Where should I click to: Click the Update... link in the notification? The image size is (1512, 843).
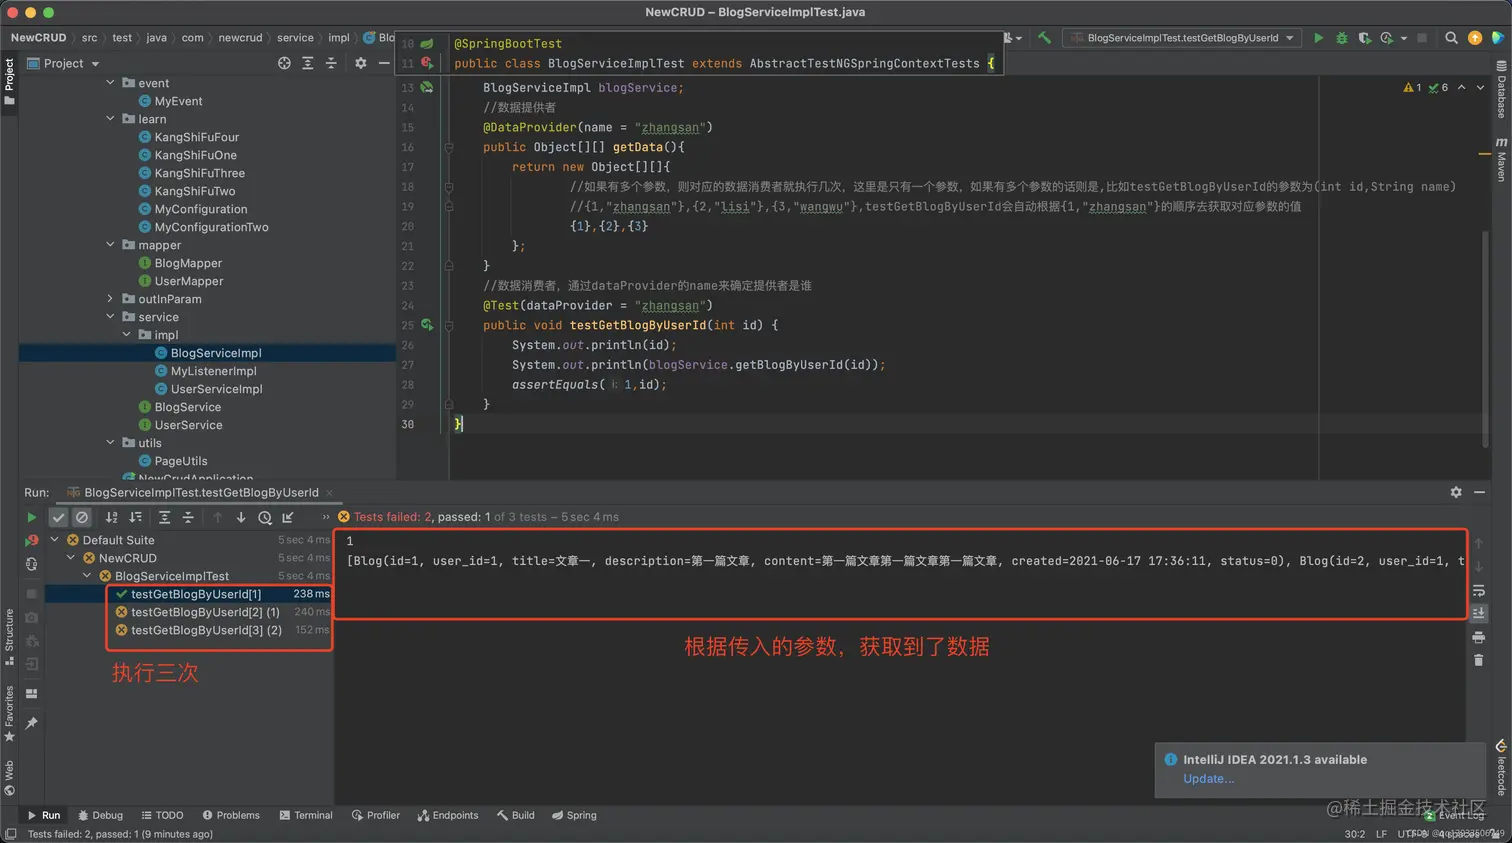tap(1208, 779)
